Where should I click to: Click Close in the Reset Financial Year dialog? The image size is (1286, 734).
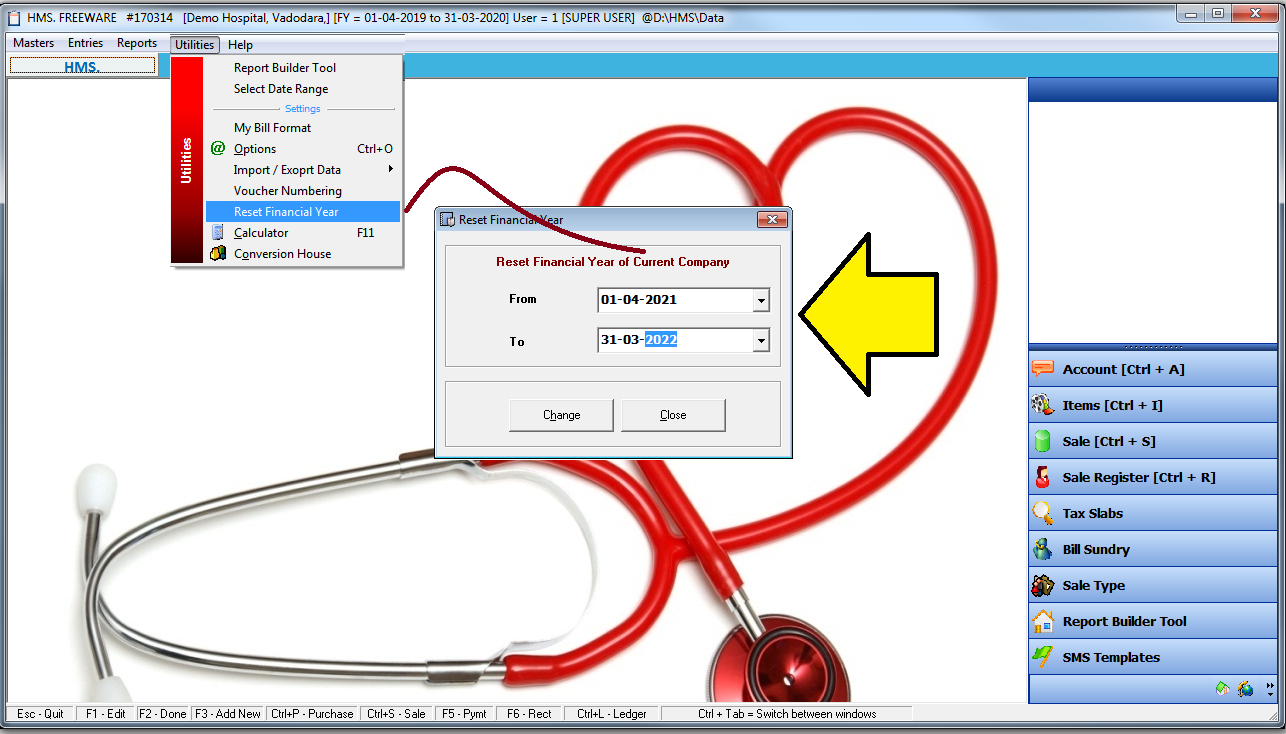673,414
